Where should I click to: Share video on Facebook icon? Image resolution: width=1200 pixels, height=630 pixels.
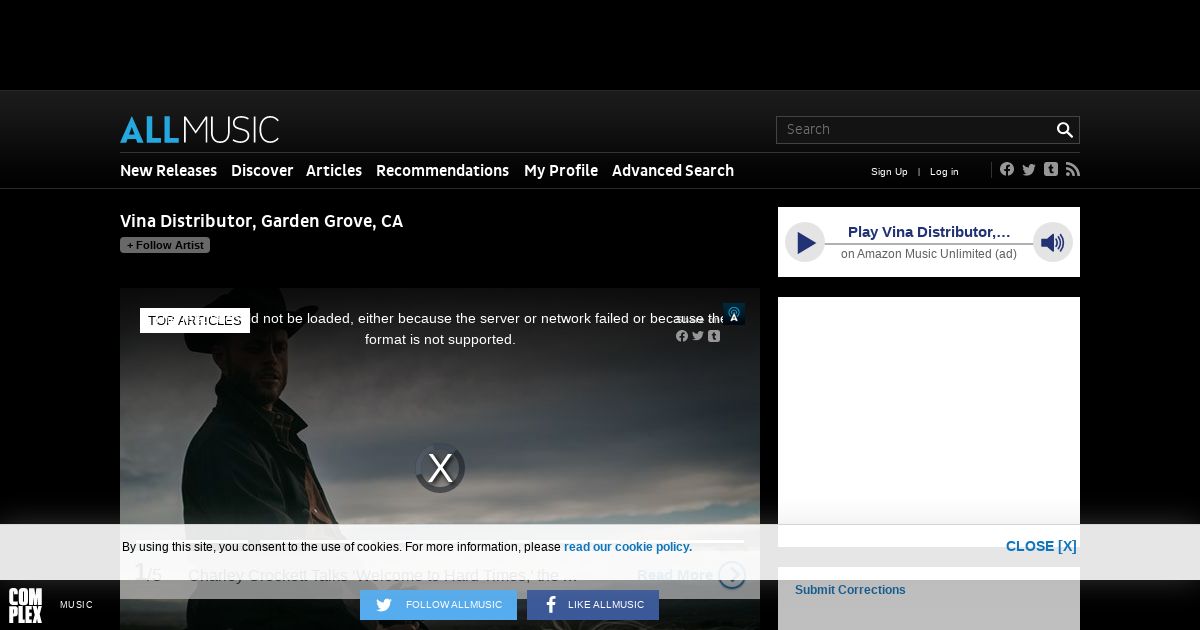click(x=682, y=336)
